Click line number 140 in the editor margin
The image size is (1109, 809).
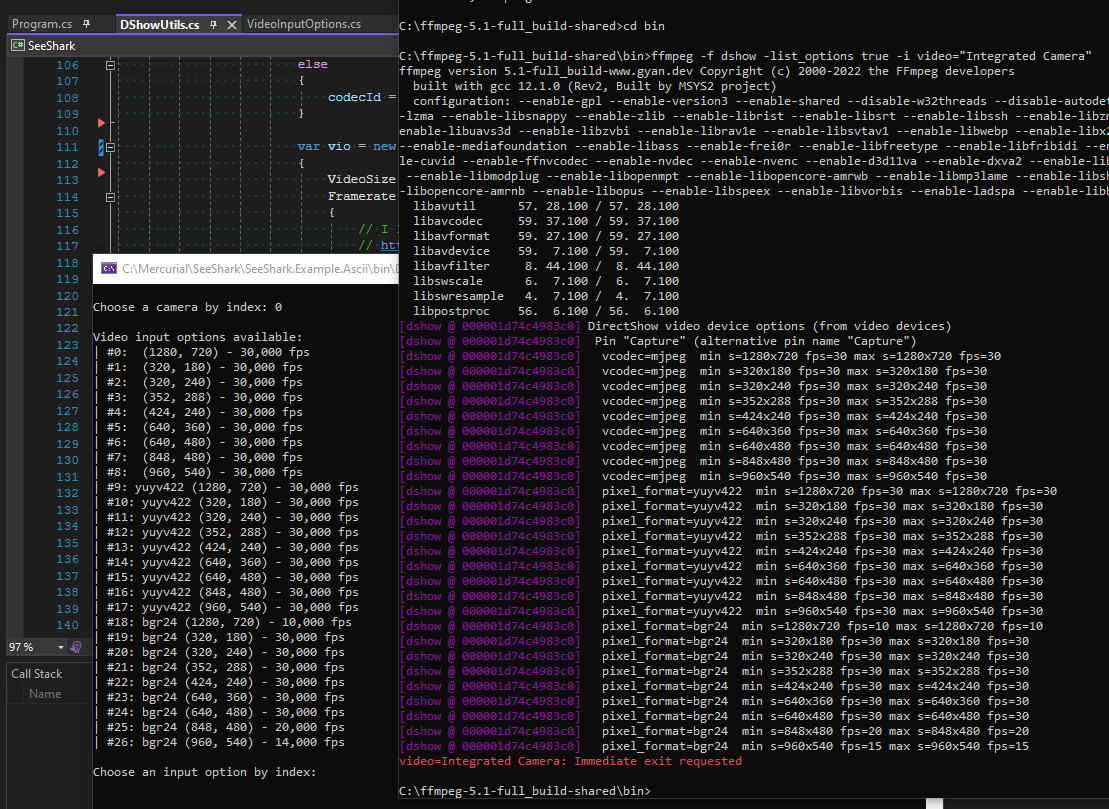pyautogui.click(x=68, y=625)
